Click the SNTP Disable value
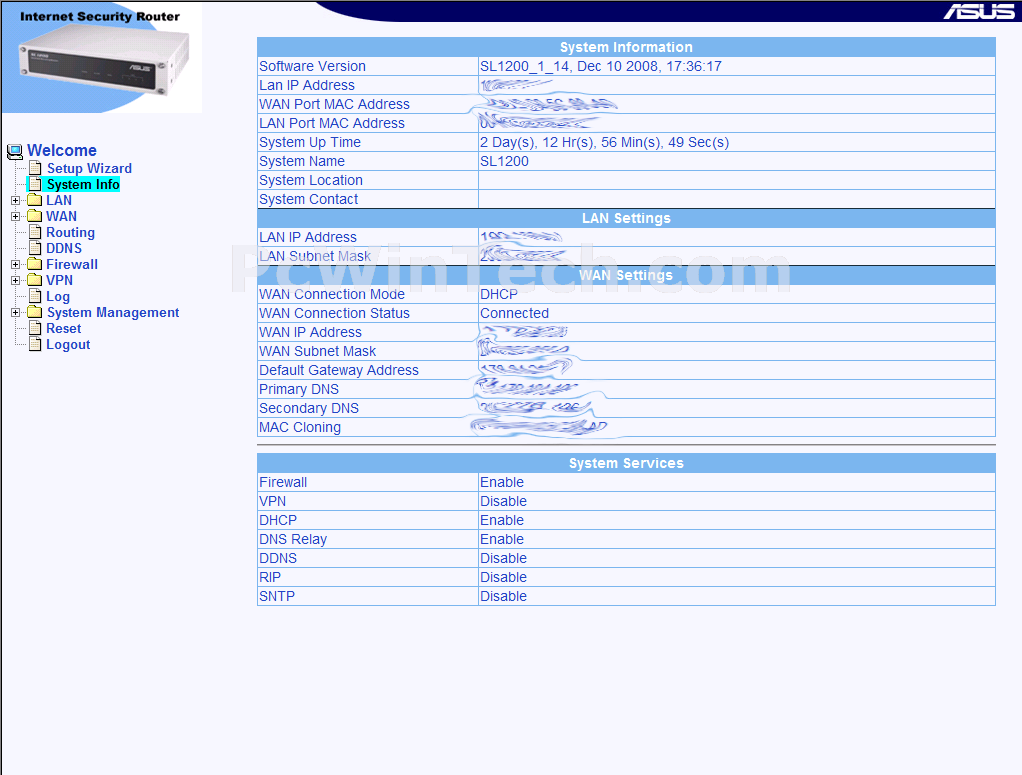The height and width of the screenshot is (775, 1022). tap(503, 596)
